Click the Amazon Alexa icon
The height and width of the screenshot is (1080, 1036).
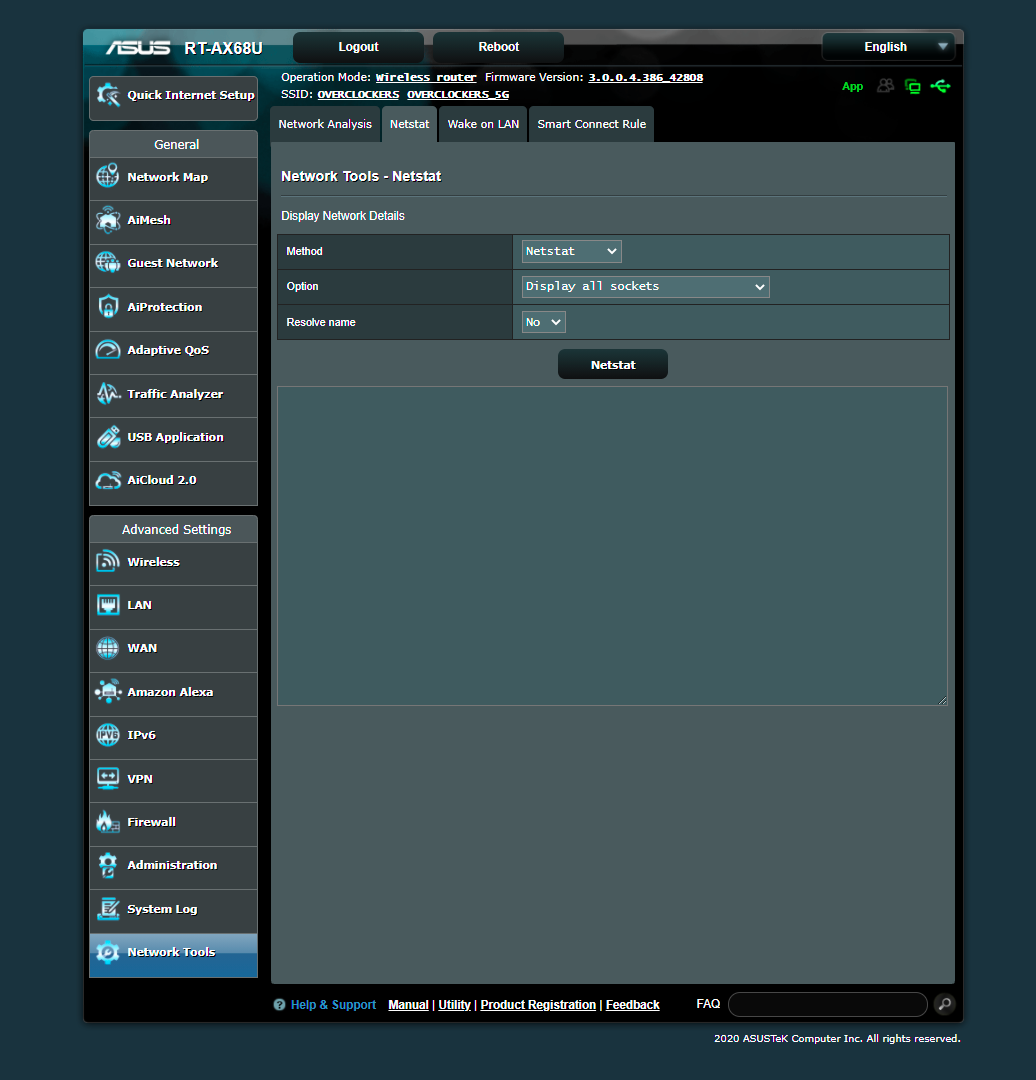[x=108, y=692]
